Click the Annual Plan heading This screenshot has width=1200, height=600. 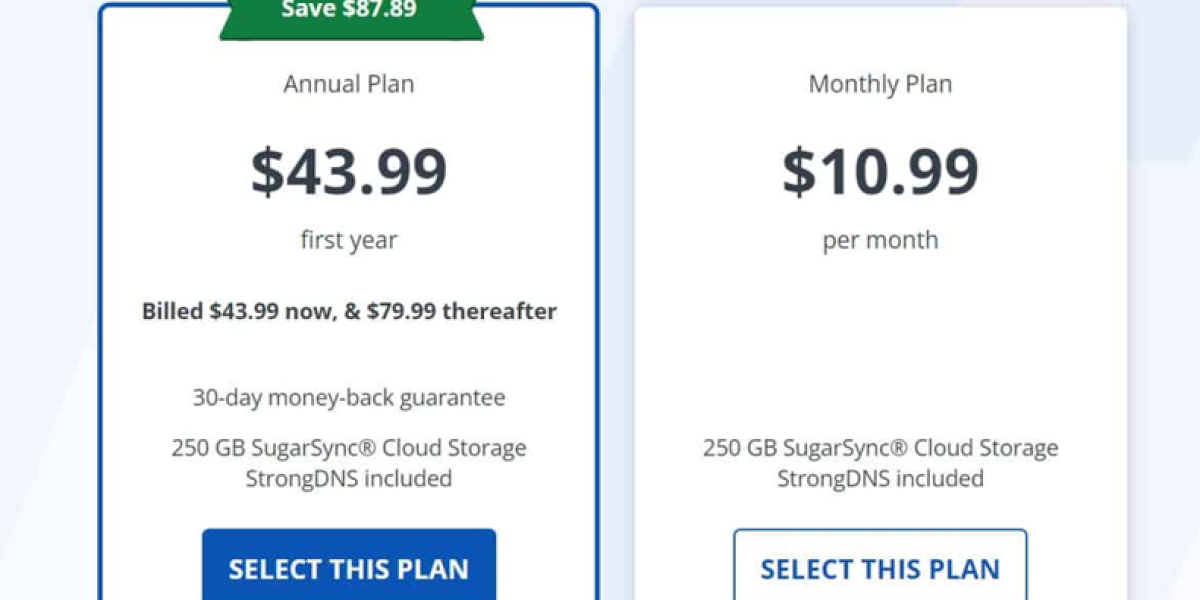click(x=349, y=84)
